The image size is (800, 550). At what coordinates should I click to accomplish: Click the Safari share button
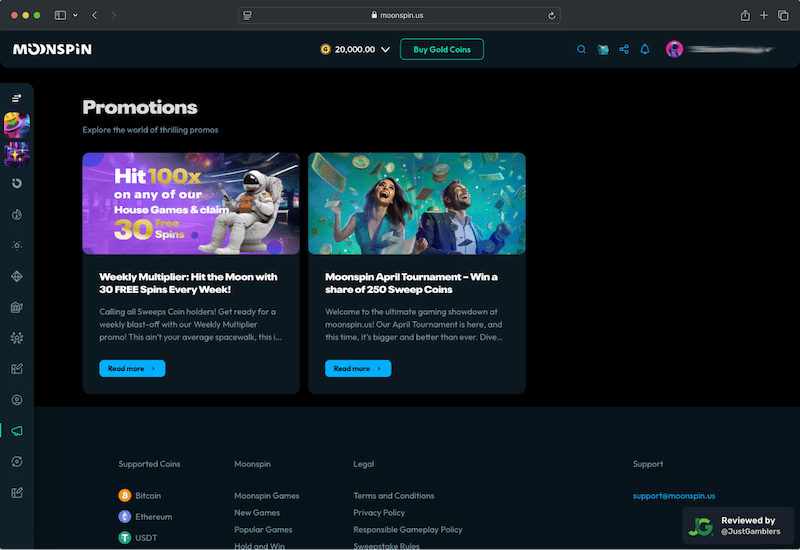(745, 15)
